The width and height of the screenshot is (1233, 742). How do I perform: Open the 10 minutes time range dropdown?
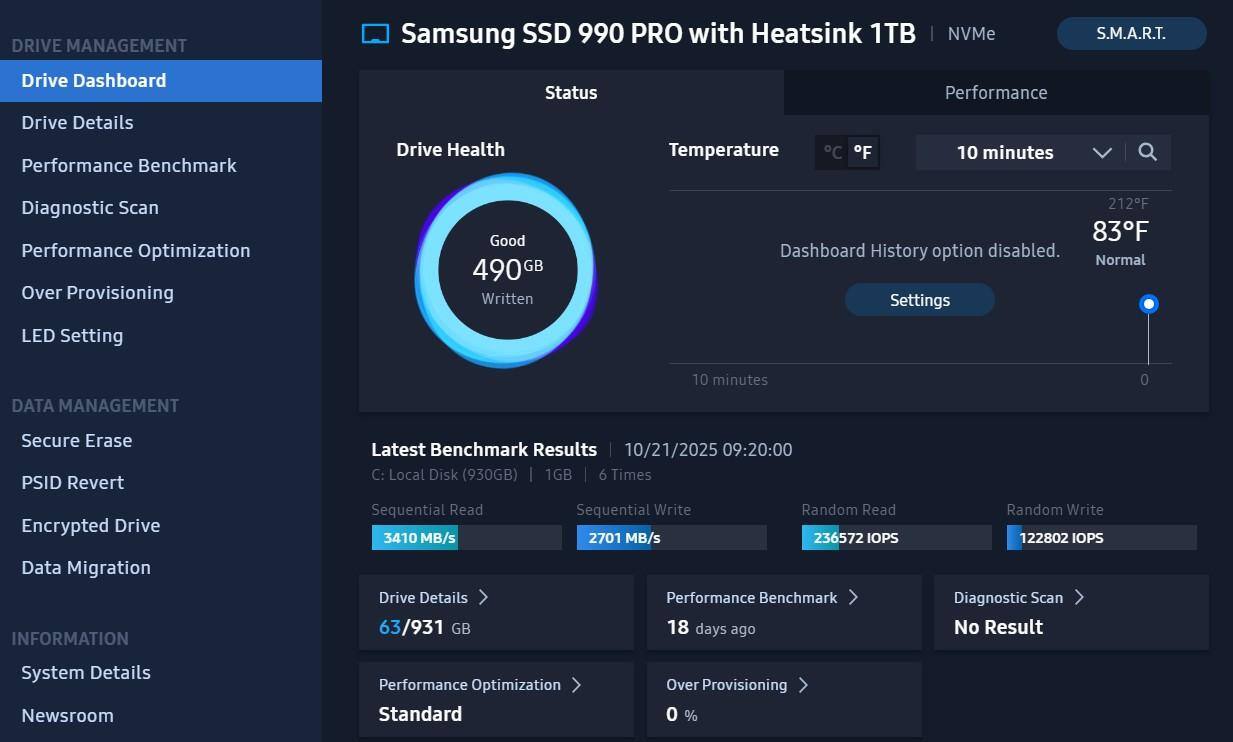click(x=1004, y=152)
